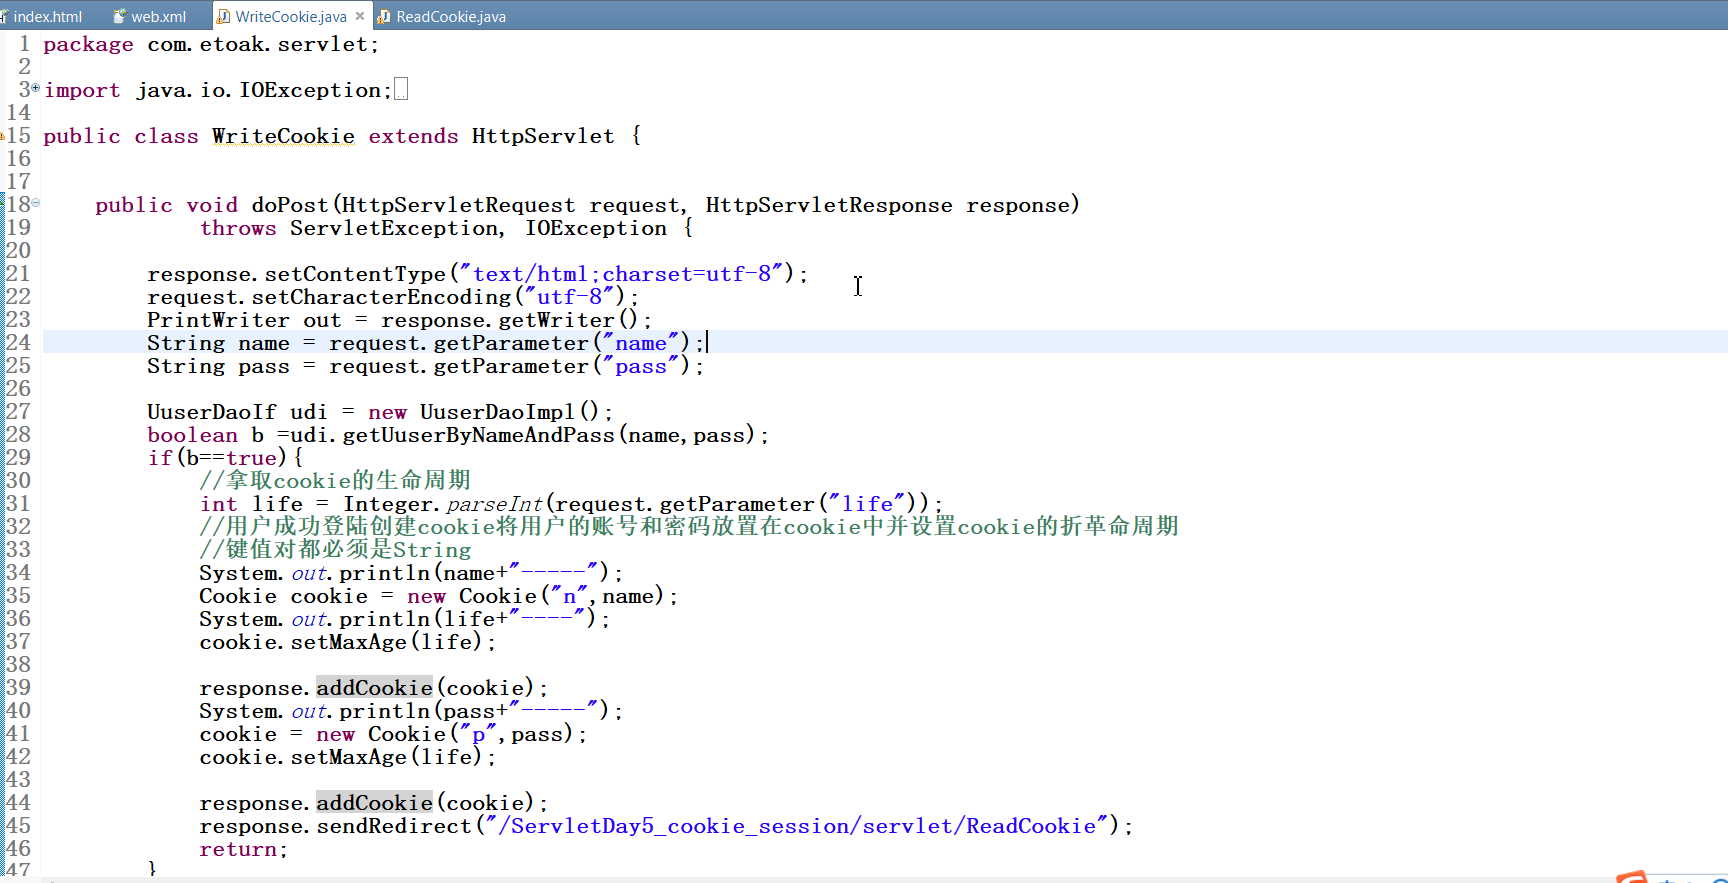
Task: Click line number 30 in the gutter
Action: click(x=19, y=480)
